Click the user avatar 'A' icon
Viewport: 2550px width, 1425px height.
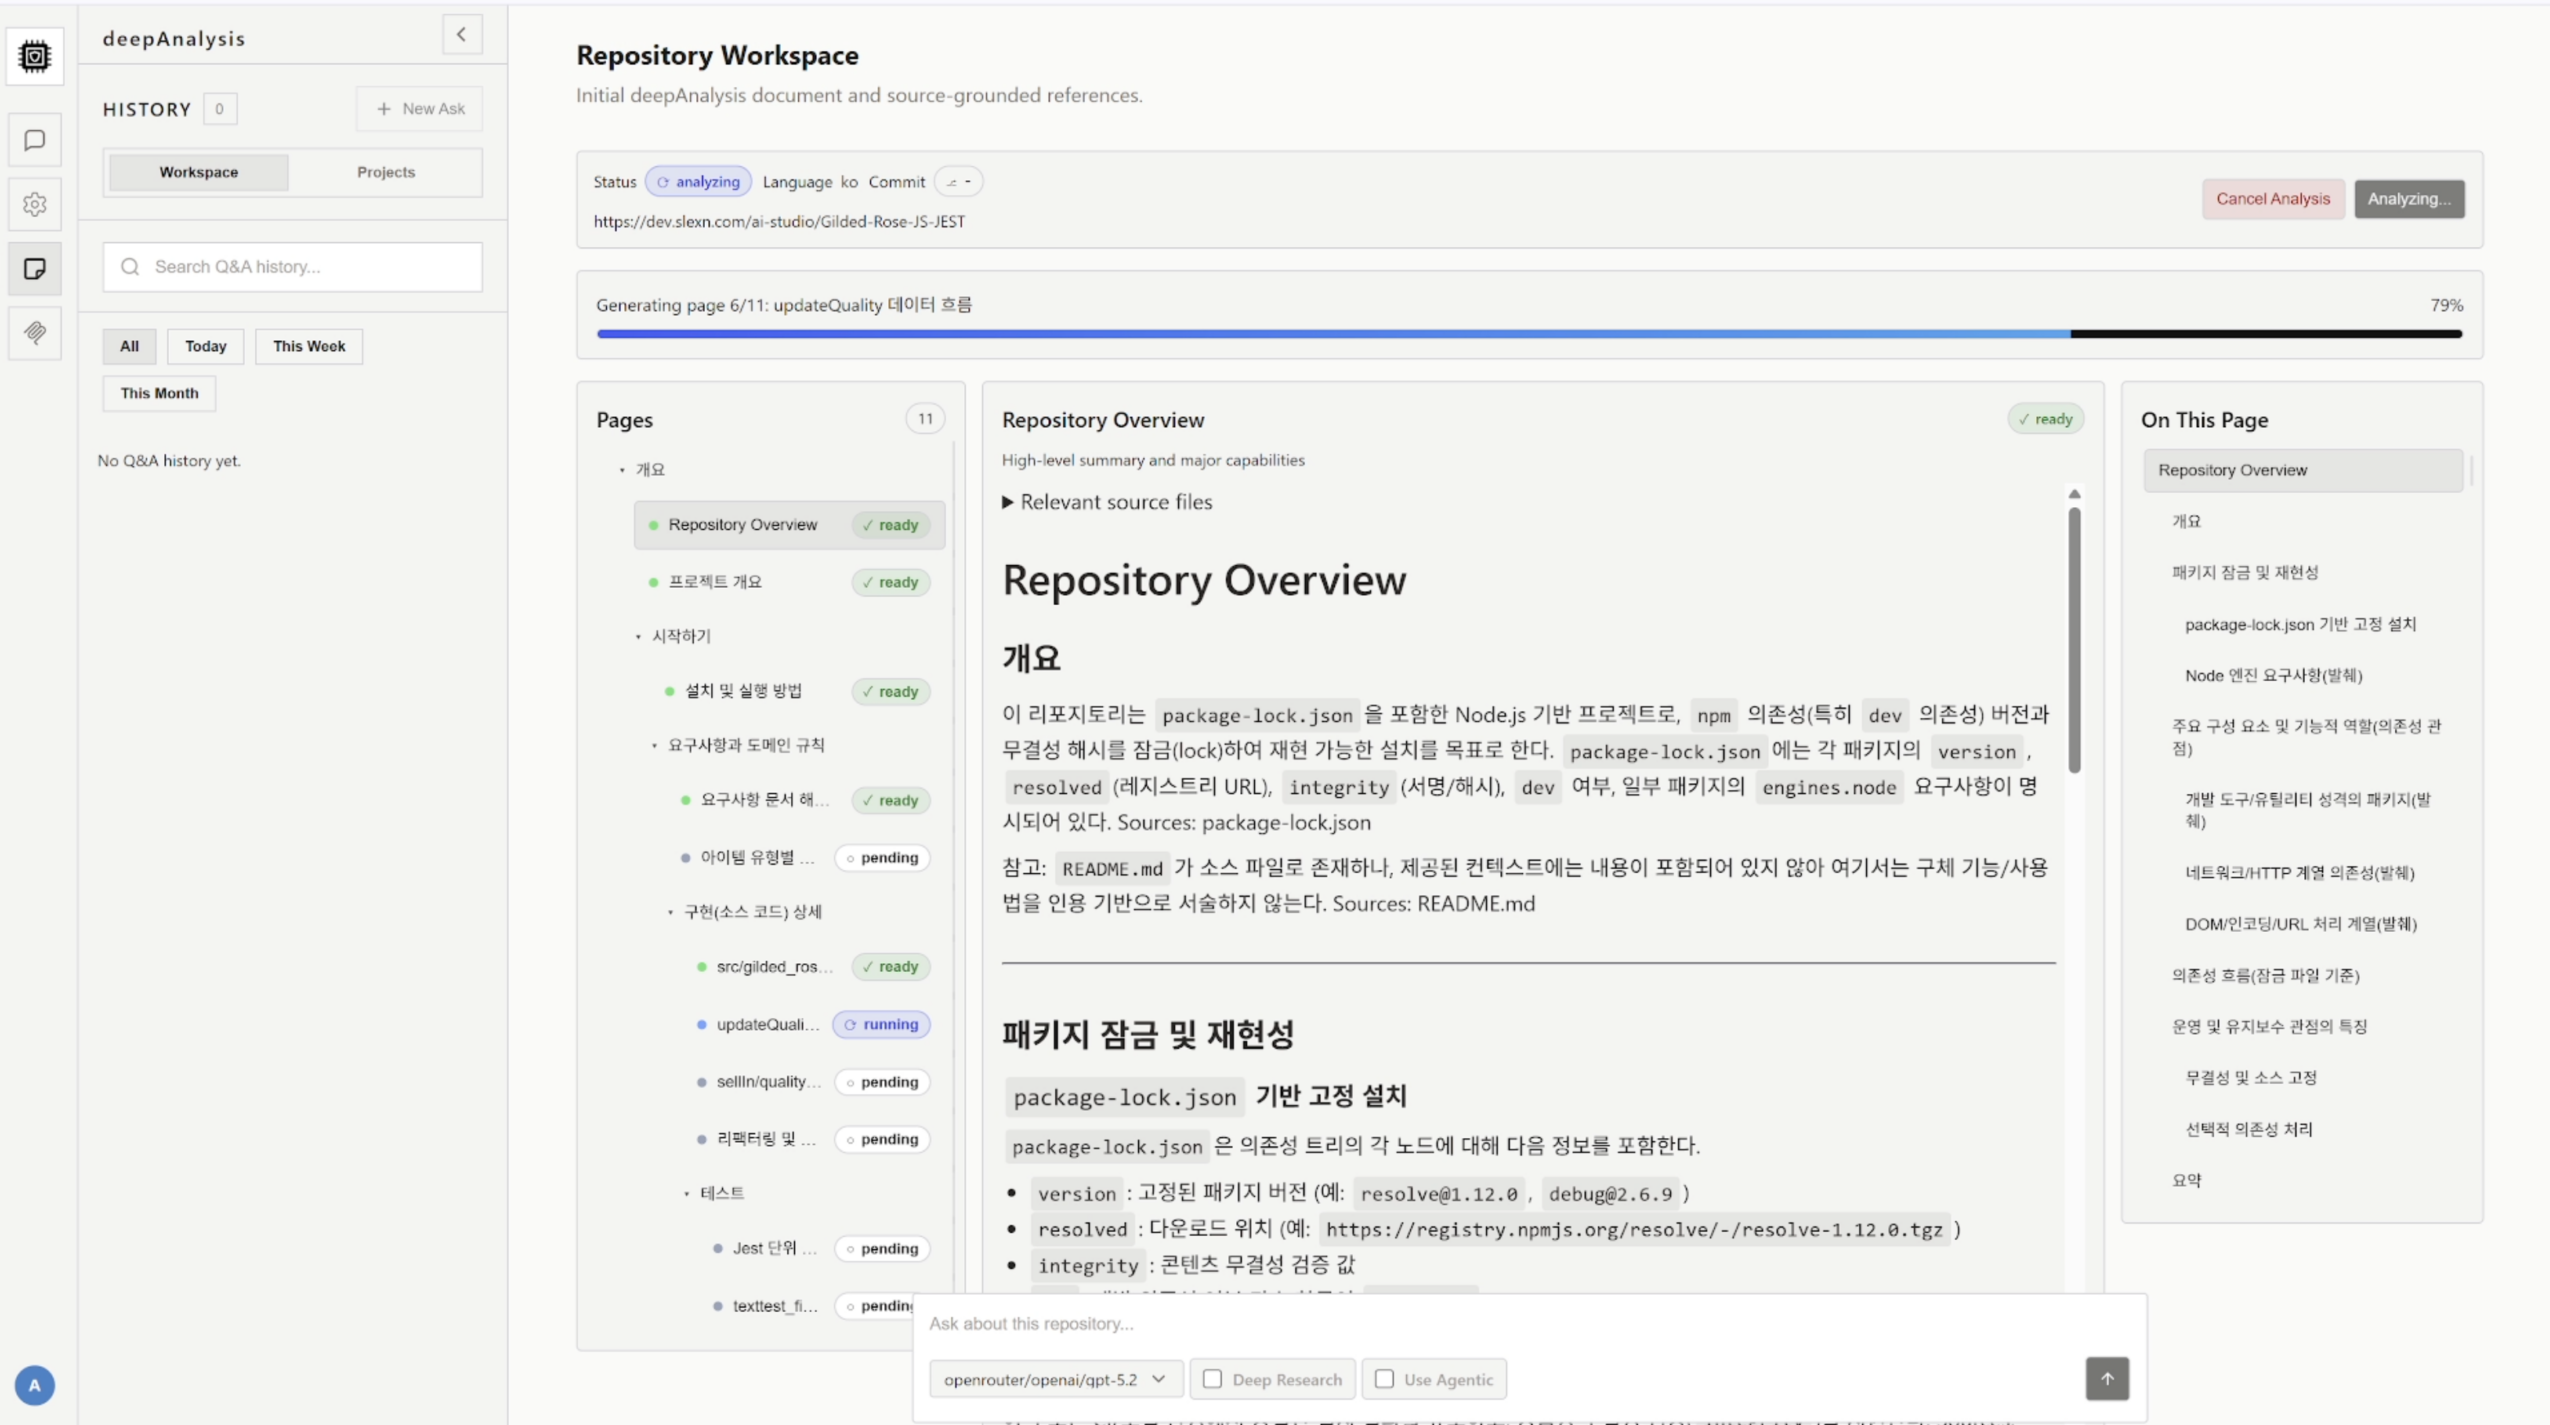click(34, 1385)
